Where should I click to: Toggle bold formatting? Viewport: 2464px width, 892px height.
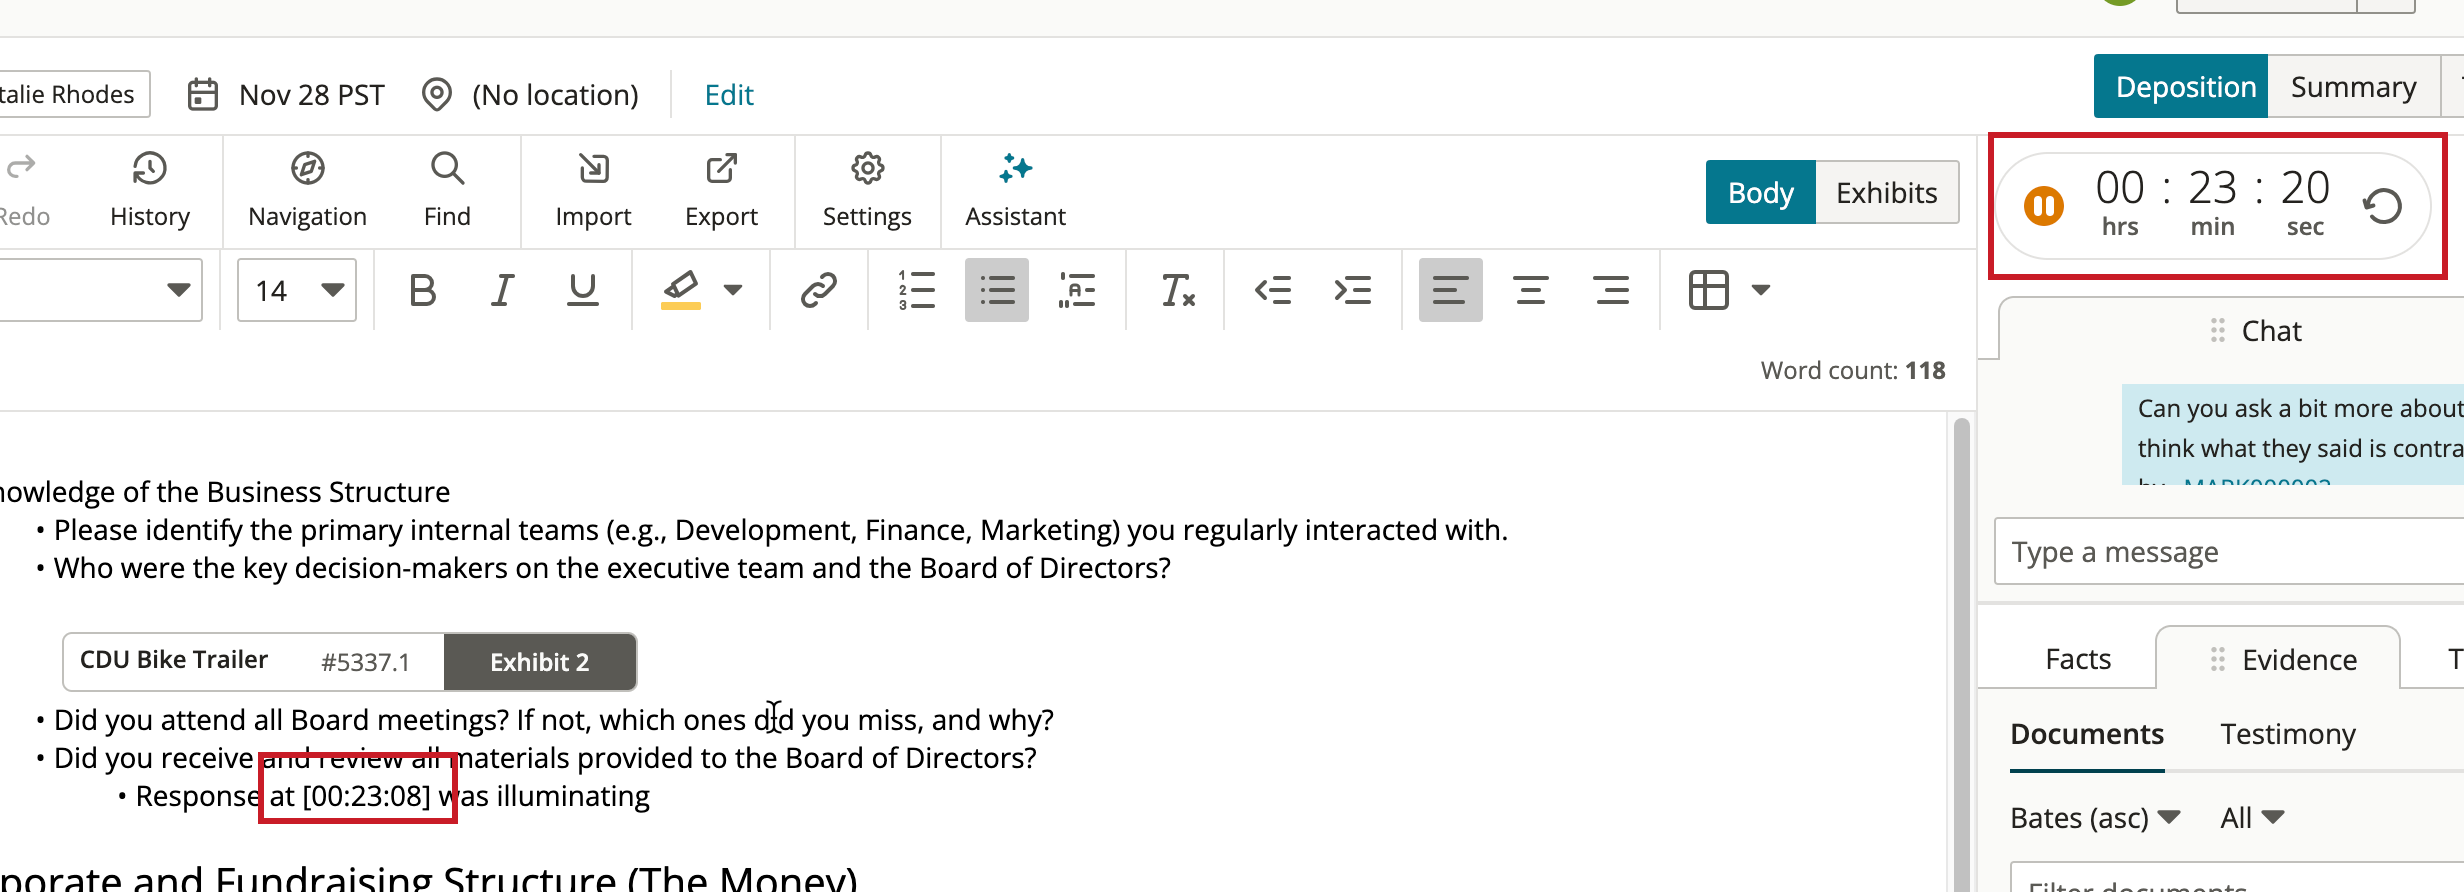point(423,291)
